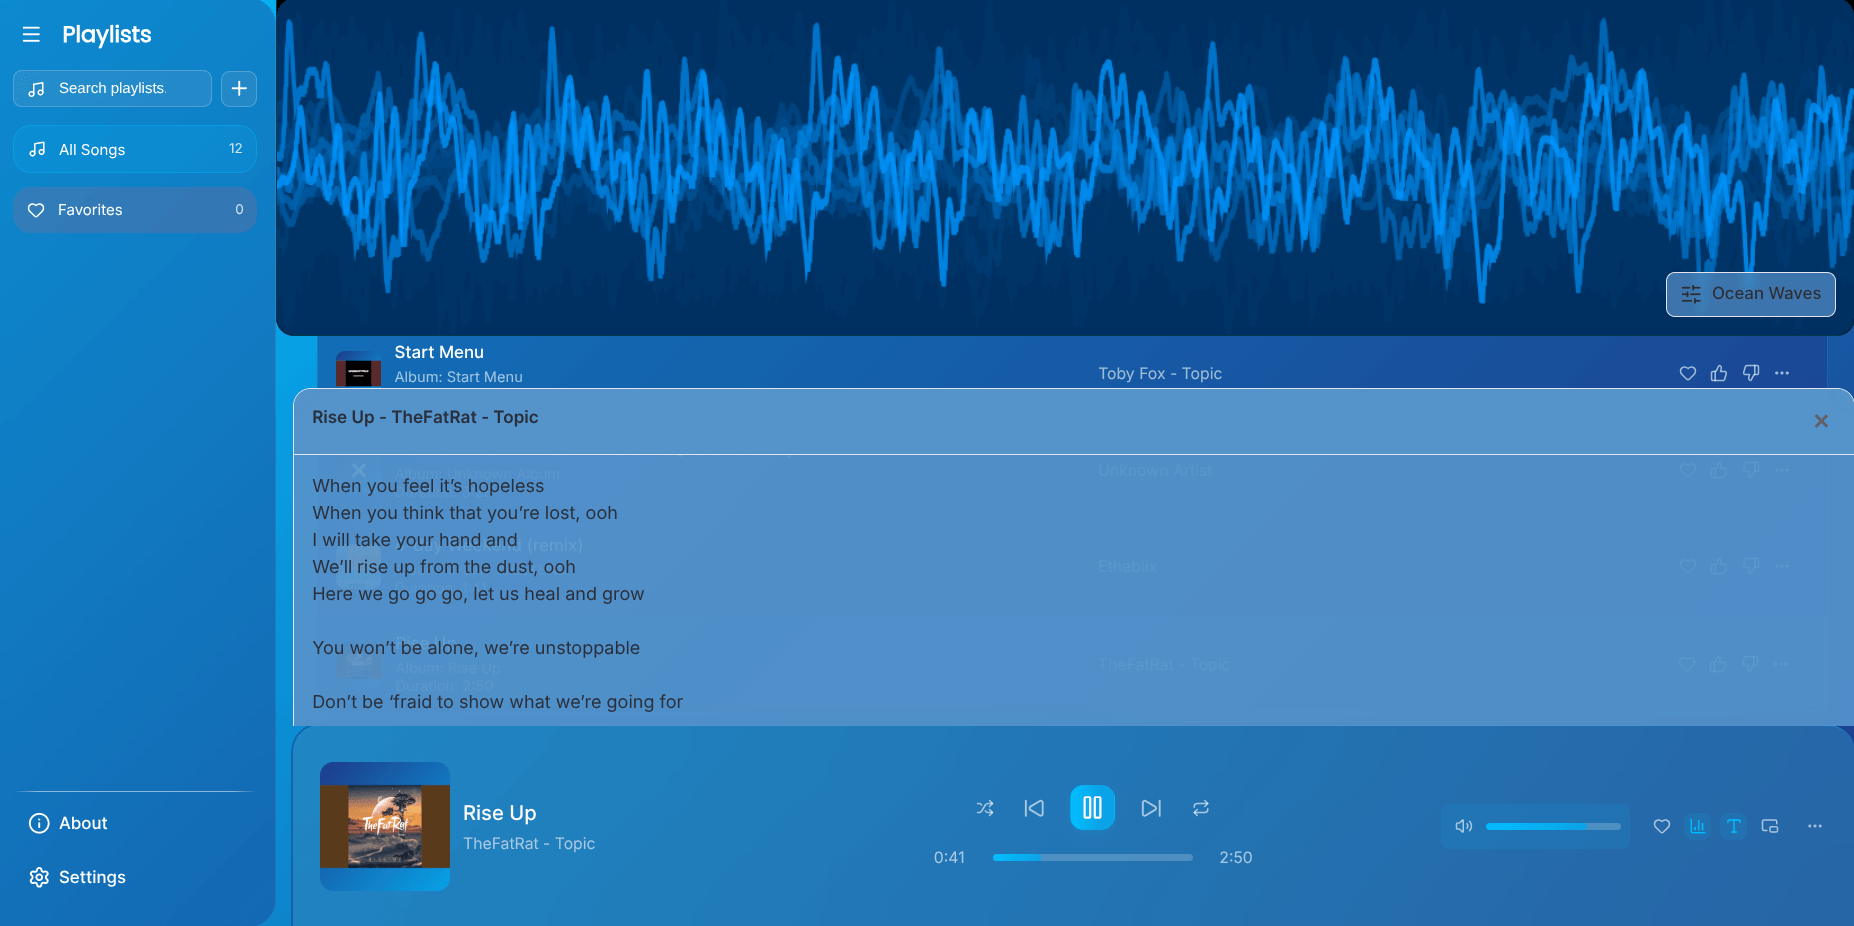Click the Rise Up title in player

500,813
